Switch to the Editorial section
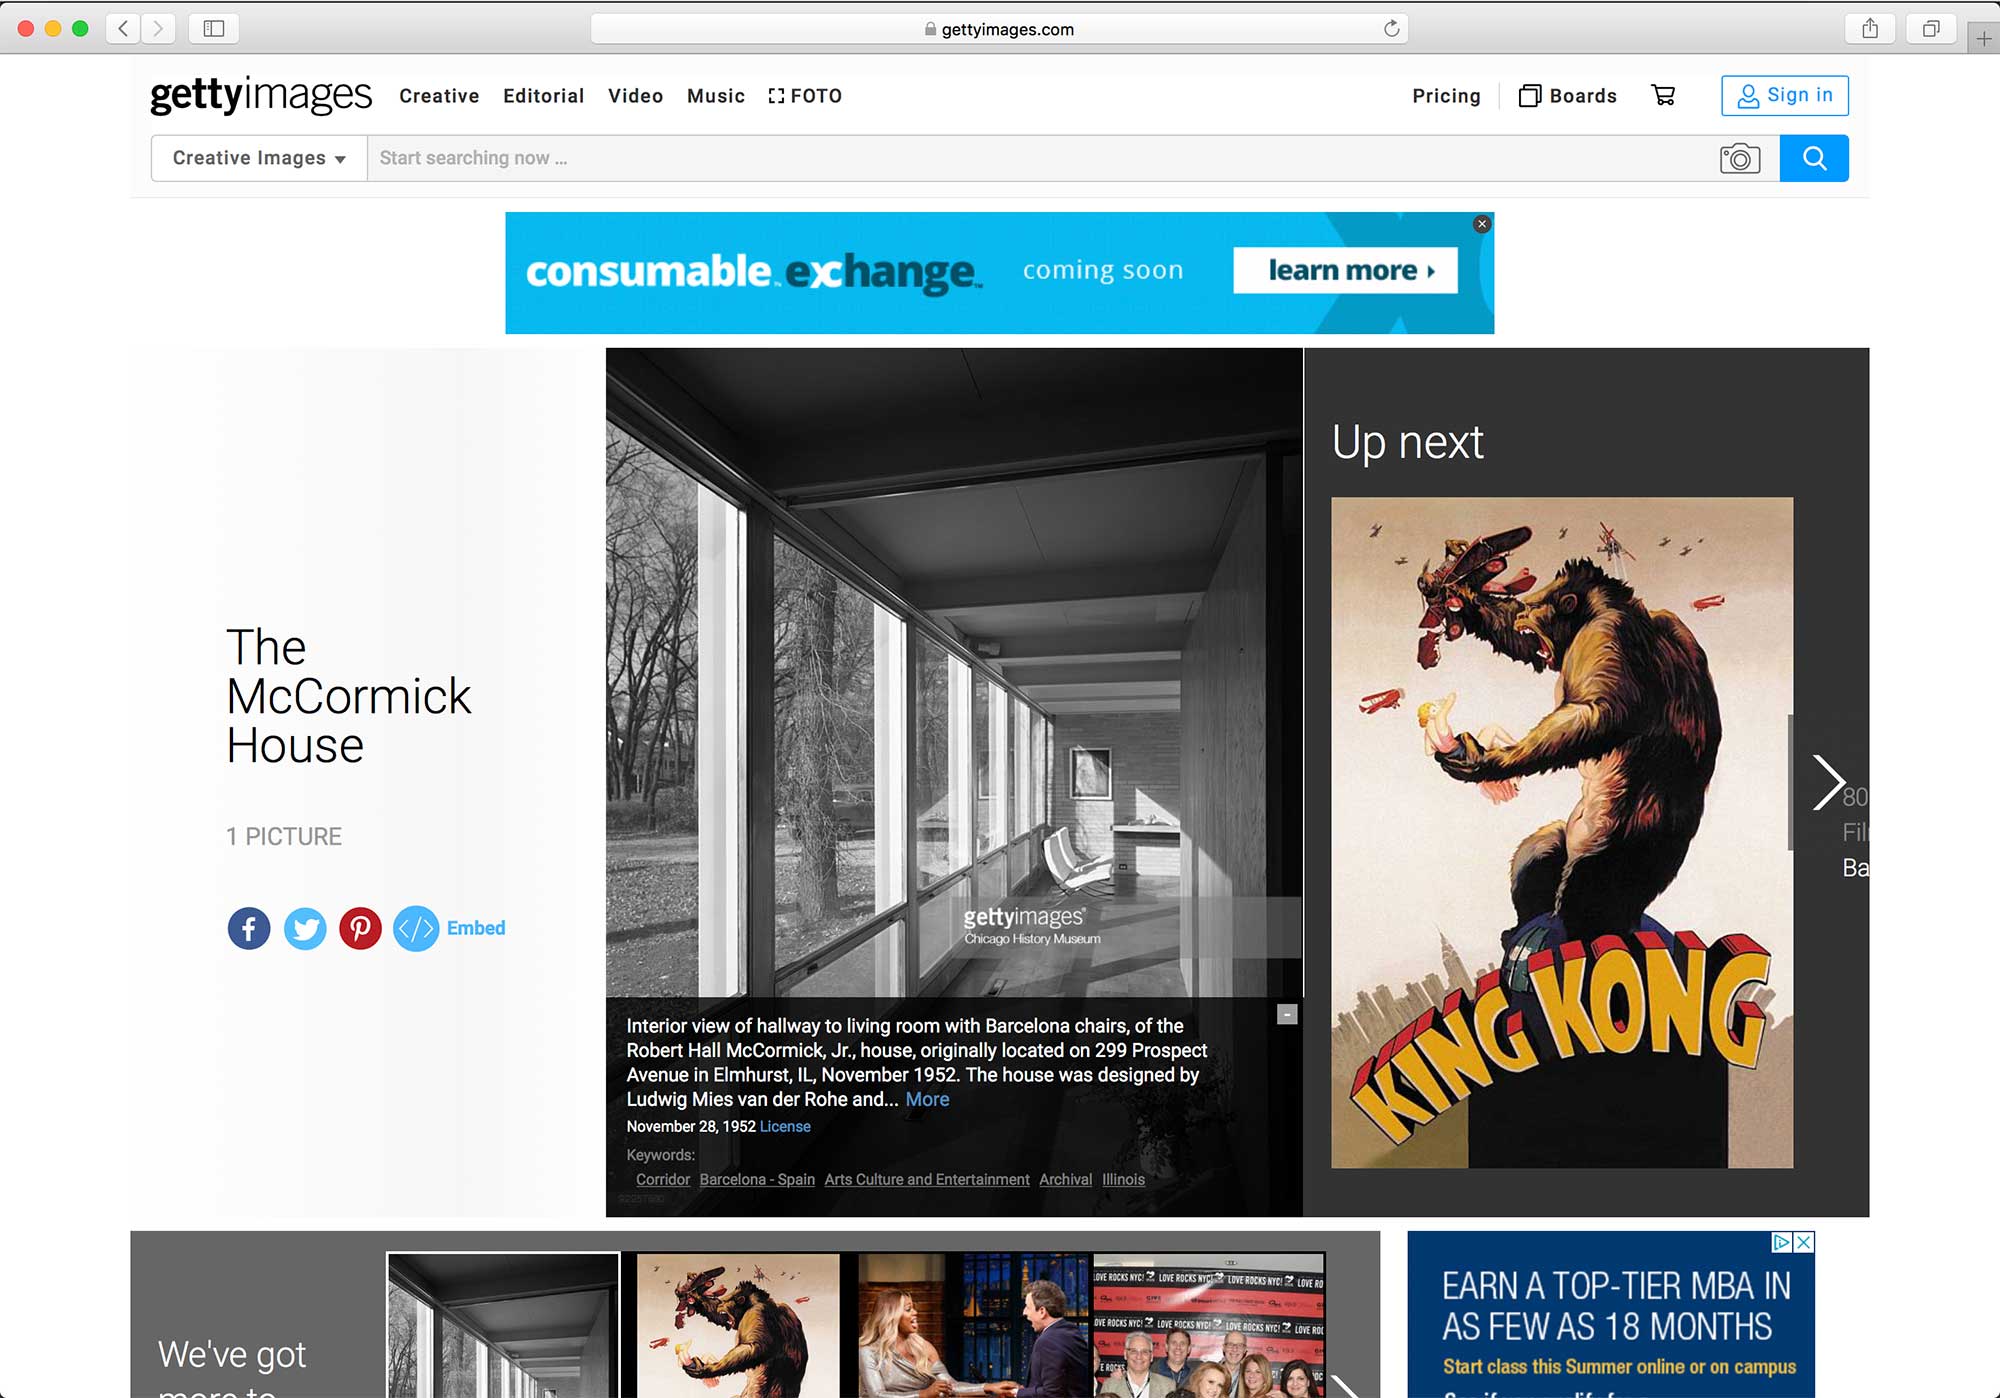Image resolution: width=2000 pixels, height=1398 pixels. 543,95
